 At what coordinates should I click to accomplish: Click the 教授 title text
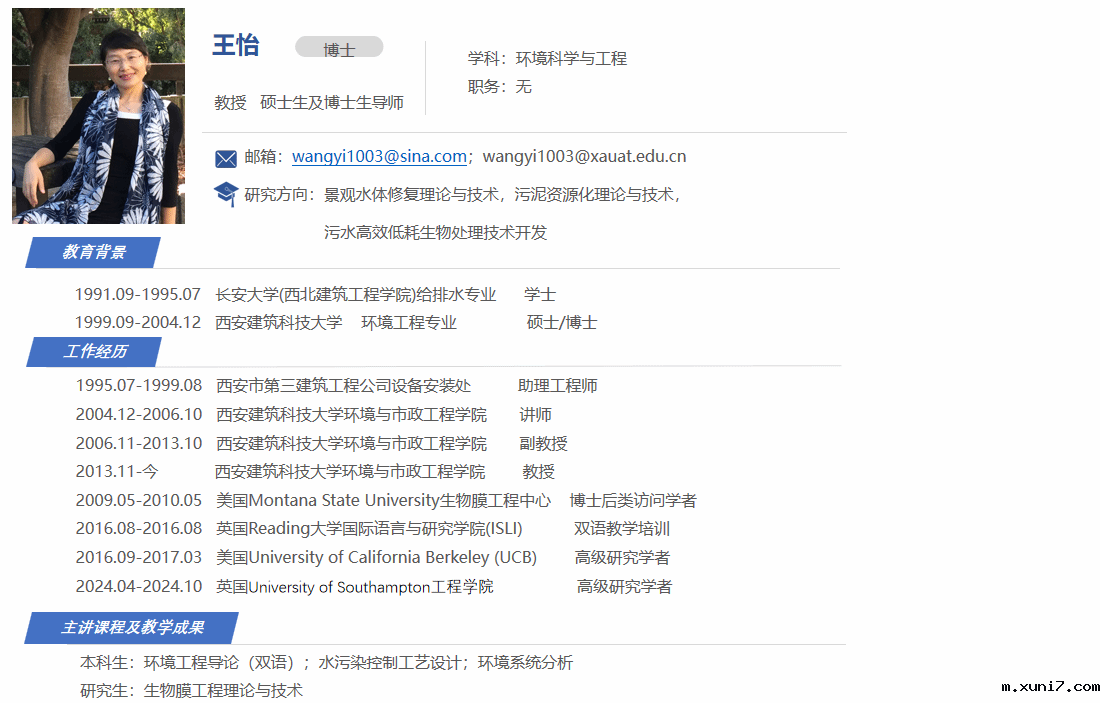[230, 103]
